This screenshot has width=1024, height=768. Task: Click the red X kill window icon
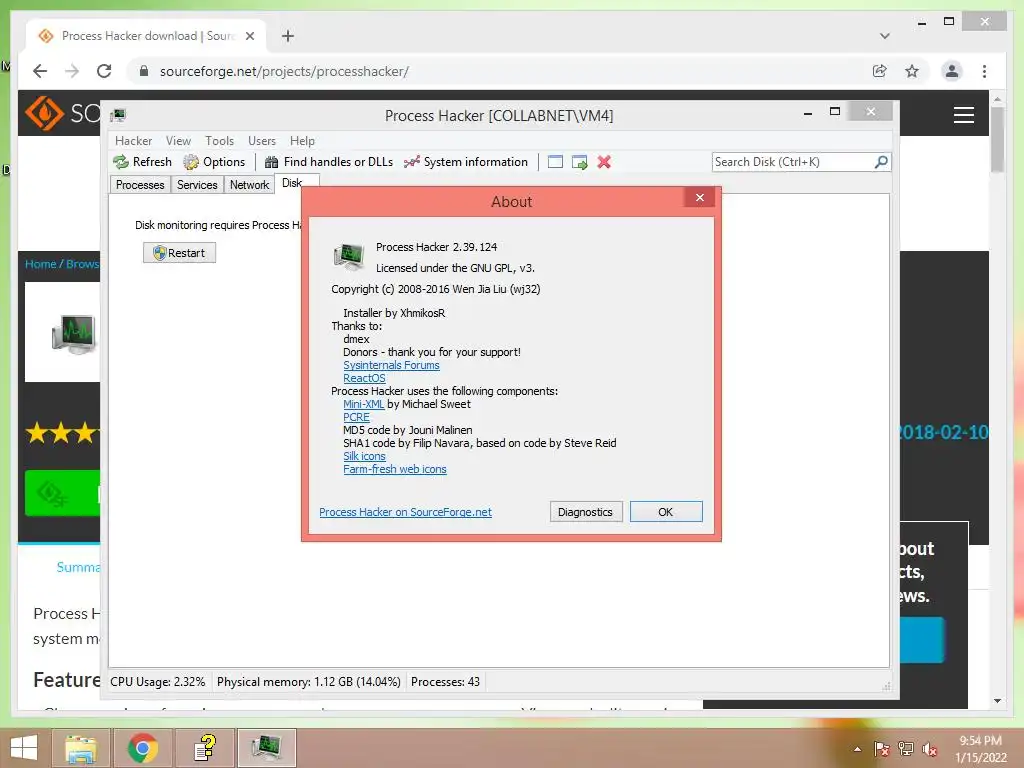tap(604, 162)
